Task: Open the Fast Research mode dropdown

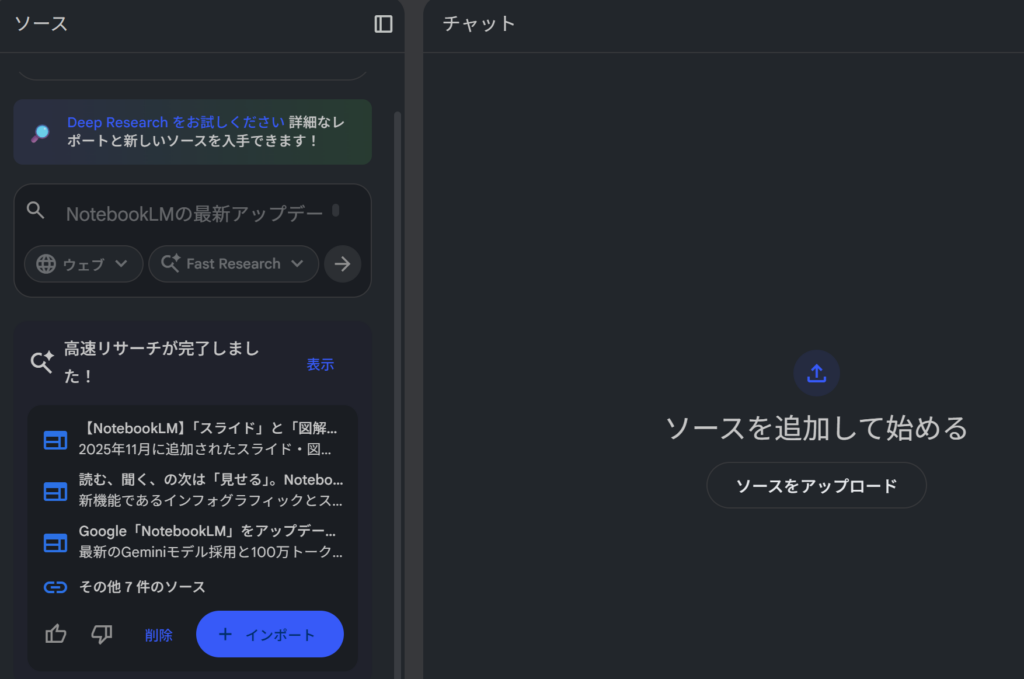Action: click(x=233, y=264)
